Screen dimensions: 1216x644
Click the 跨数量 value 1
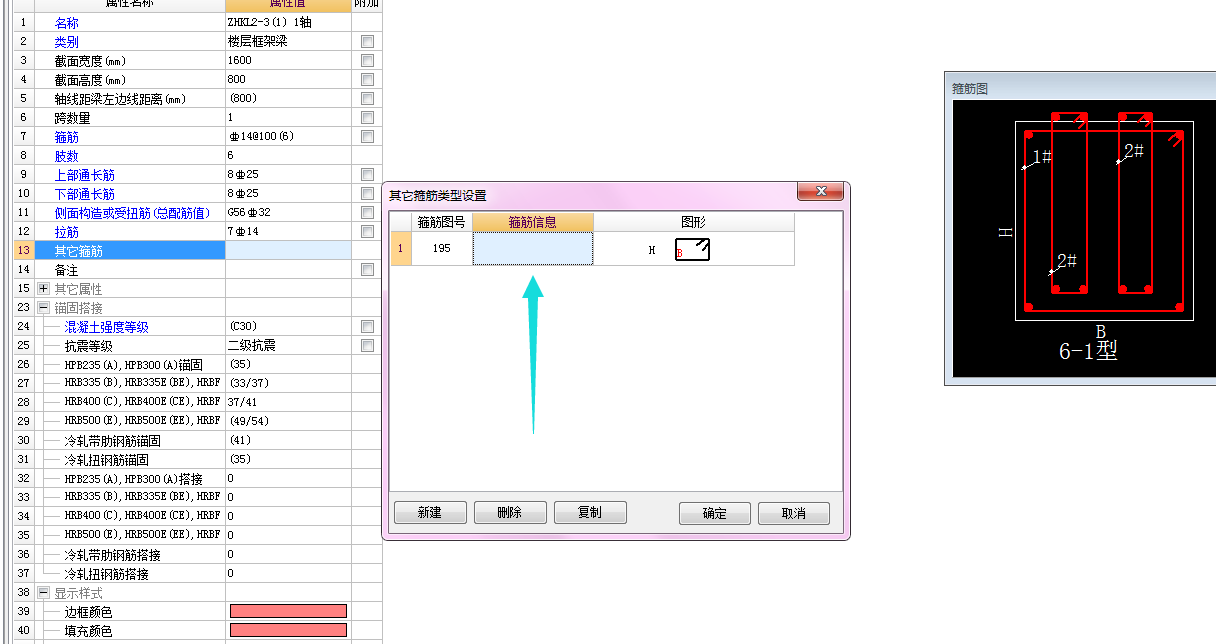coord(231,118)
